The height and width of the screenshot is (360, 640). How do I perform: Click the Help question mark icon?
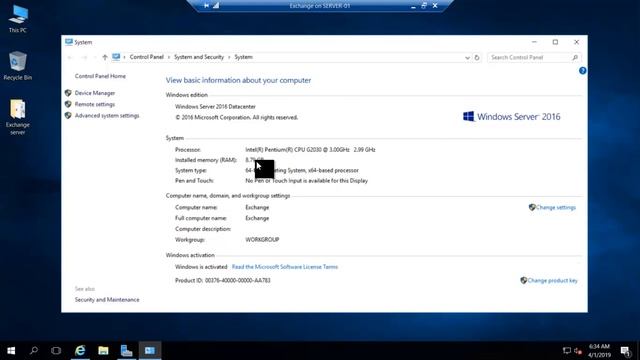pos(582,71)
